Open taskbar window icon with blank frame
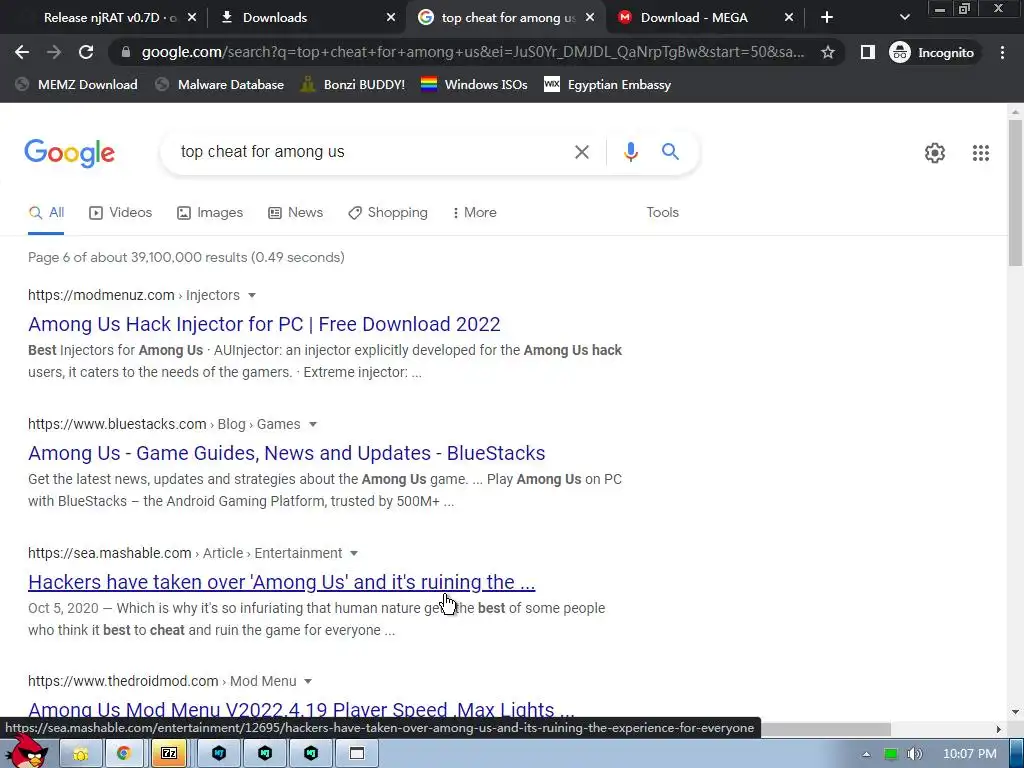 (357, 753)
